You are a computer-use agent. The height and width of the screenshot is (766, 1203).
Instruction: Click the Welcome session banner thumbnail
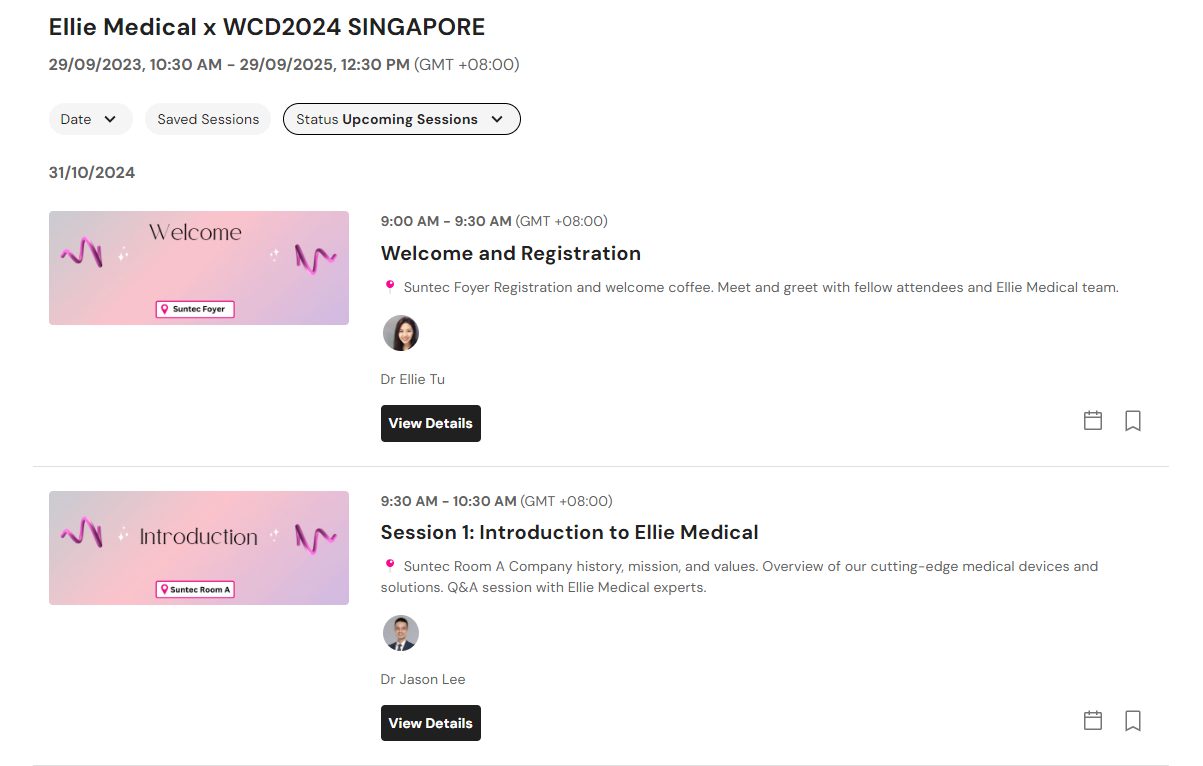[x=199, y=268]
